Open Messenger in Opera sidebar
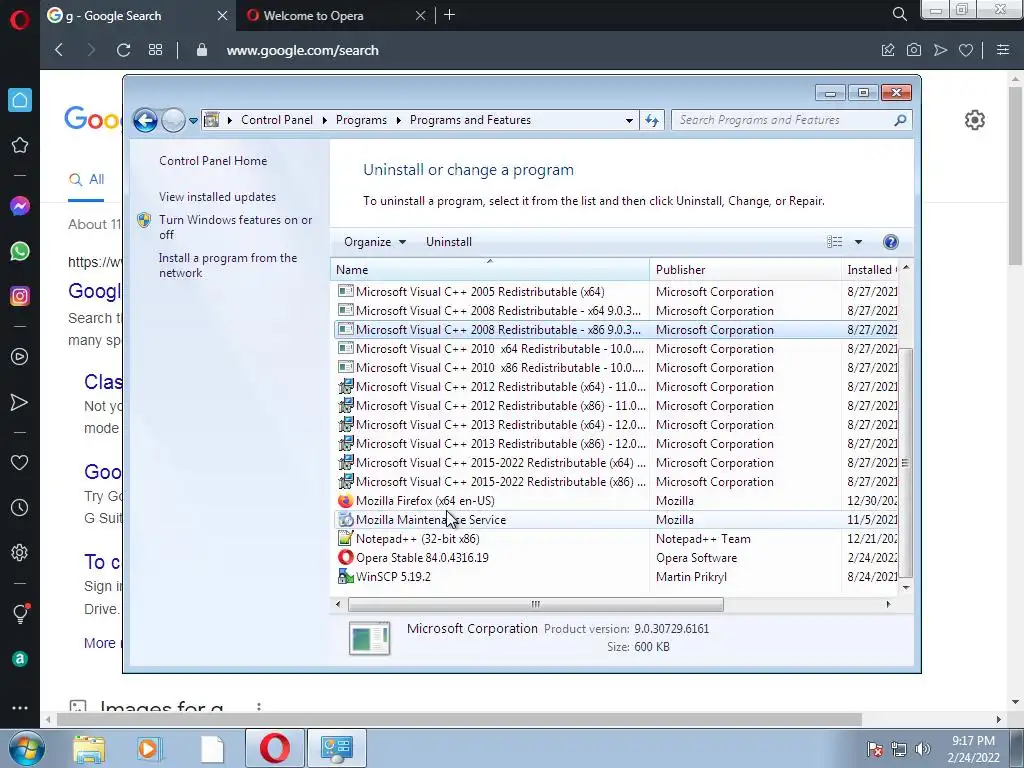The height and width of the screenshot is (768, 1024). click(x=20, y=206)
